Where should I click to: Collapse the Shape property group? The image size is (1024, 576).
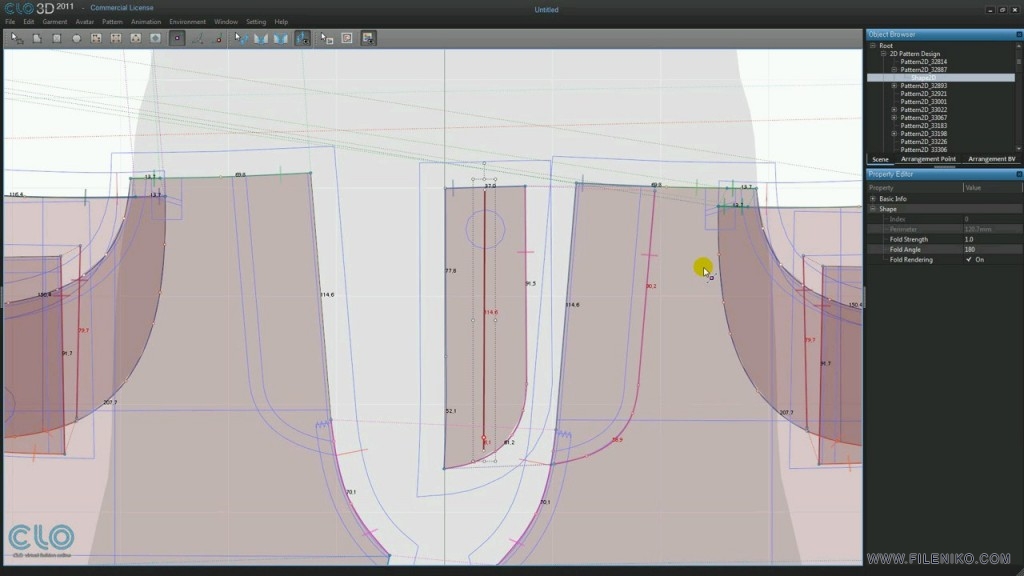tap(873, 209)
